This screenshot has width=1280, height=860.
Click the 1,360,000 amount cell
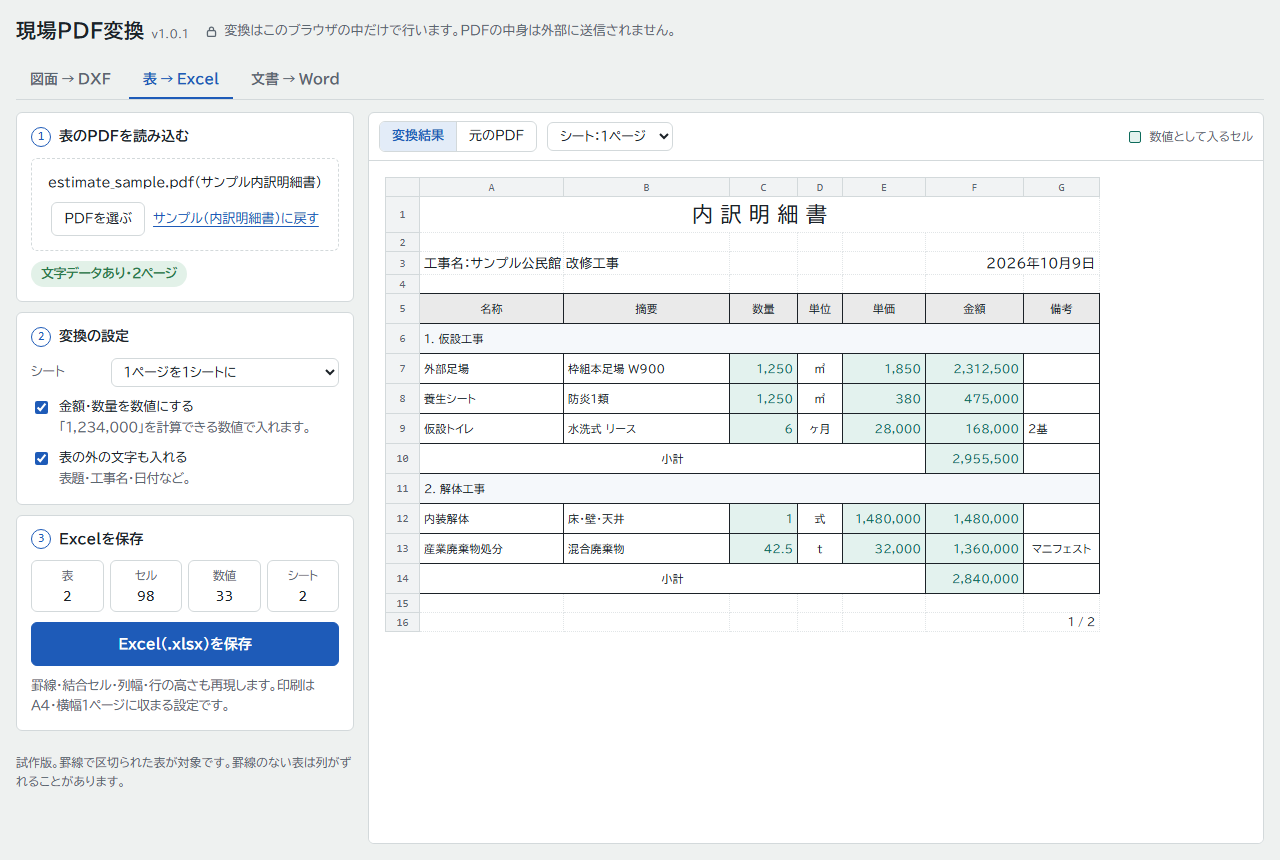[974, 549]
